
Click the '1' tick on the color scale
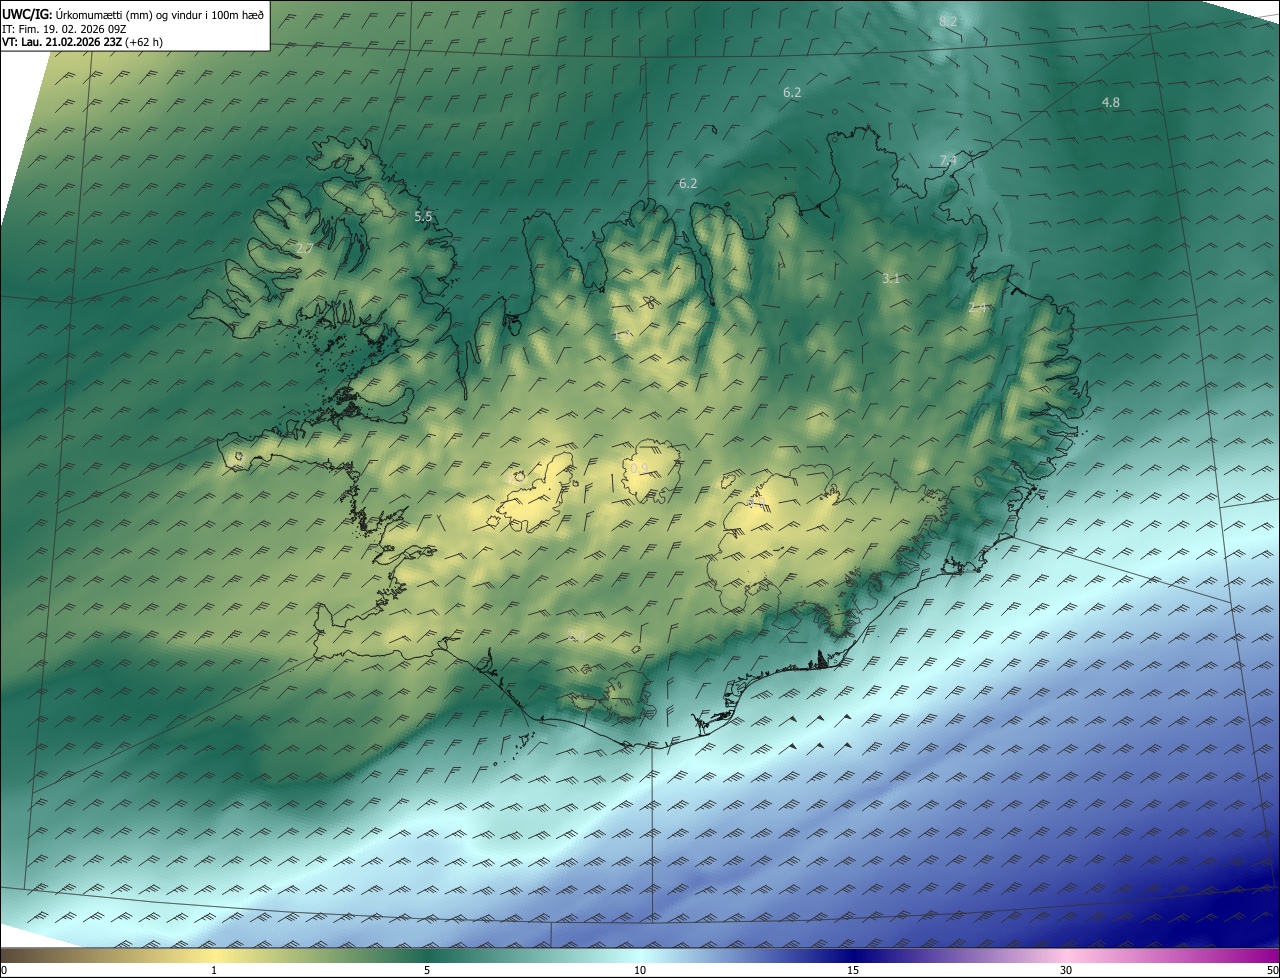click(214, 971)
